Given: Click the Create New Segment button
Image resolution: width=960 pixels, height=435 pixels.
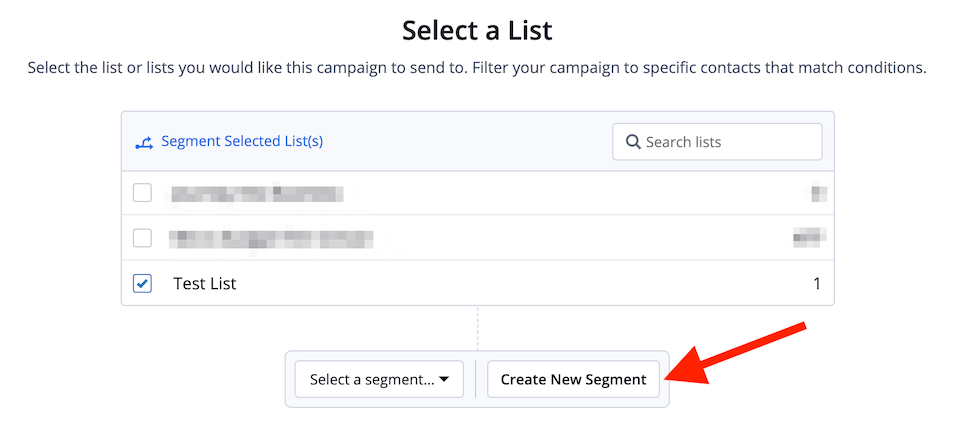Looking at the screenshot, I should point(573,379).
